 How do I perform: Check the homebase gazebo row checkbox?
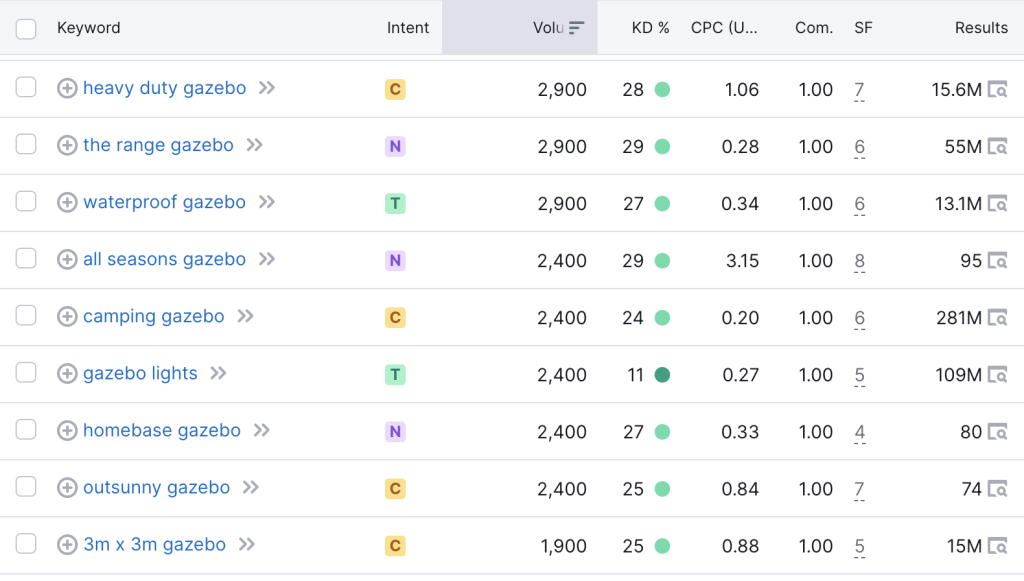(26, 430)
